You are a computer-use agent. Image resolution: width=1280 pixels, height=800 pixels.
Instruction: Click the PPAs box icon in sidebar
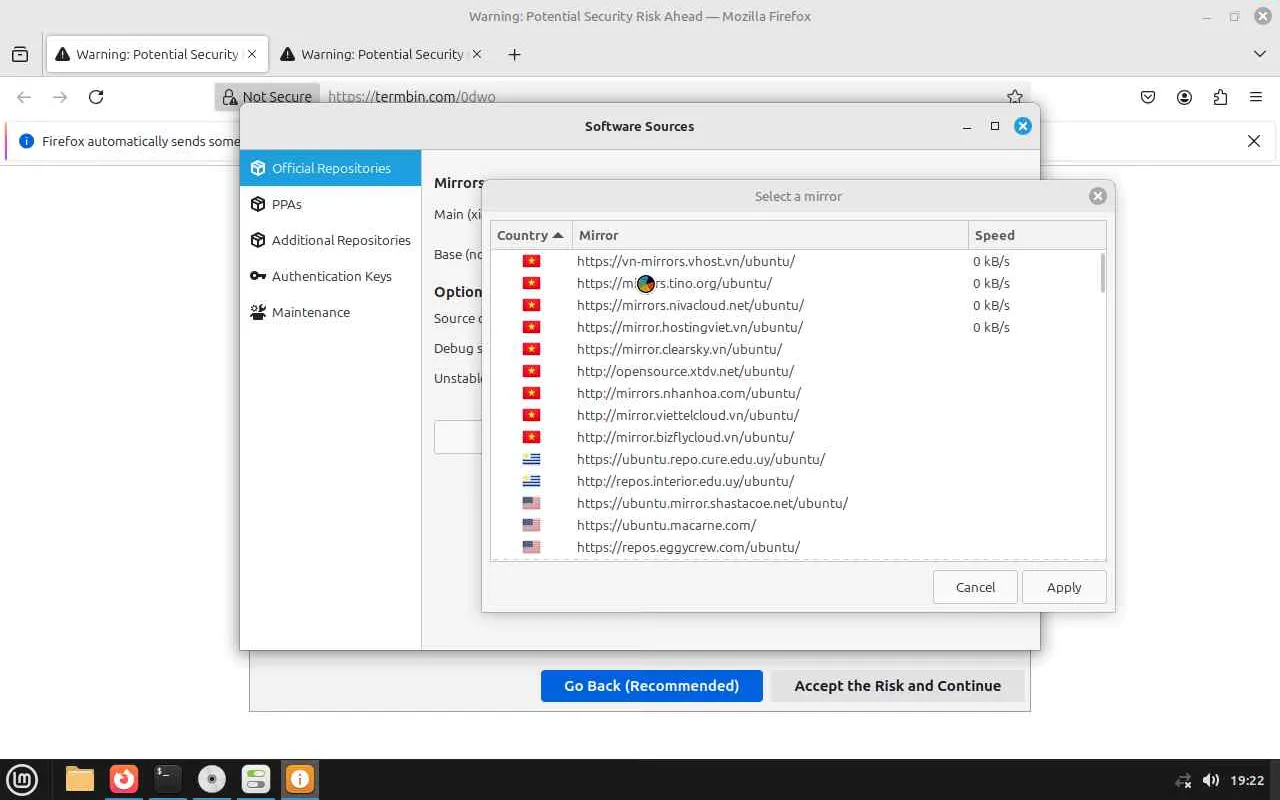coord(258,204)
